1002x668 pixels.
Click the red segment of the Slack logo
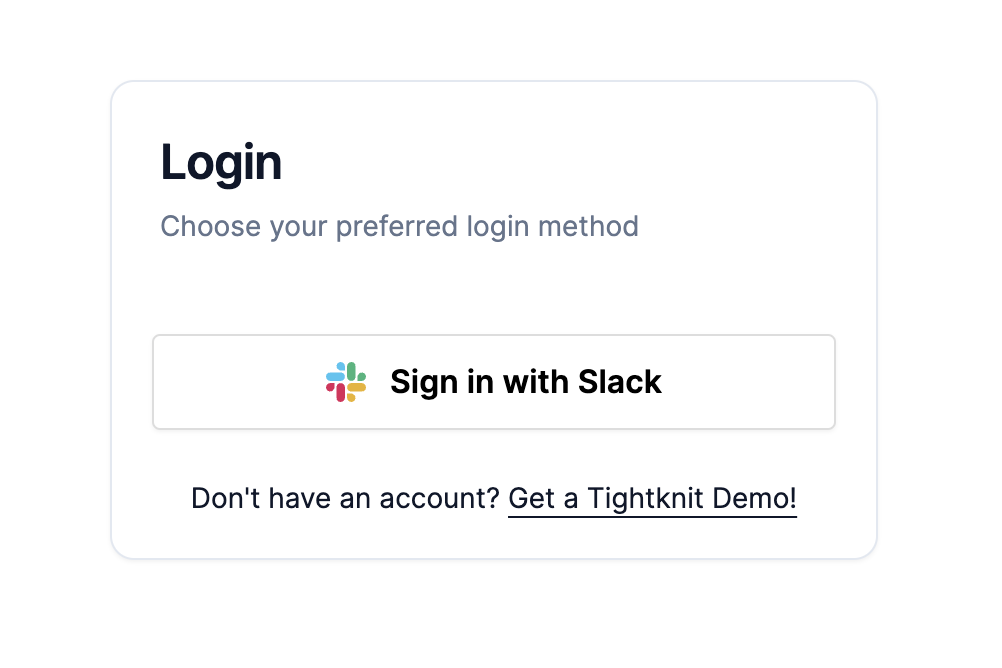339,392
